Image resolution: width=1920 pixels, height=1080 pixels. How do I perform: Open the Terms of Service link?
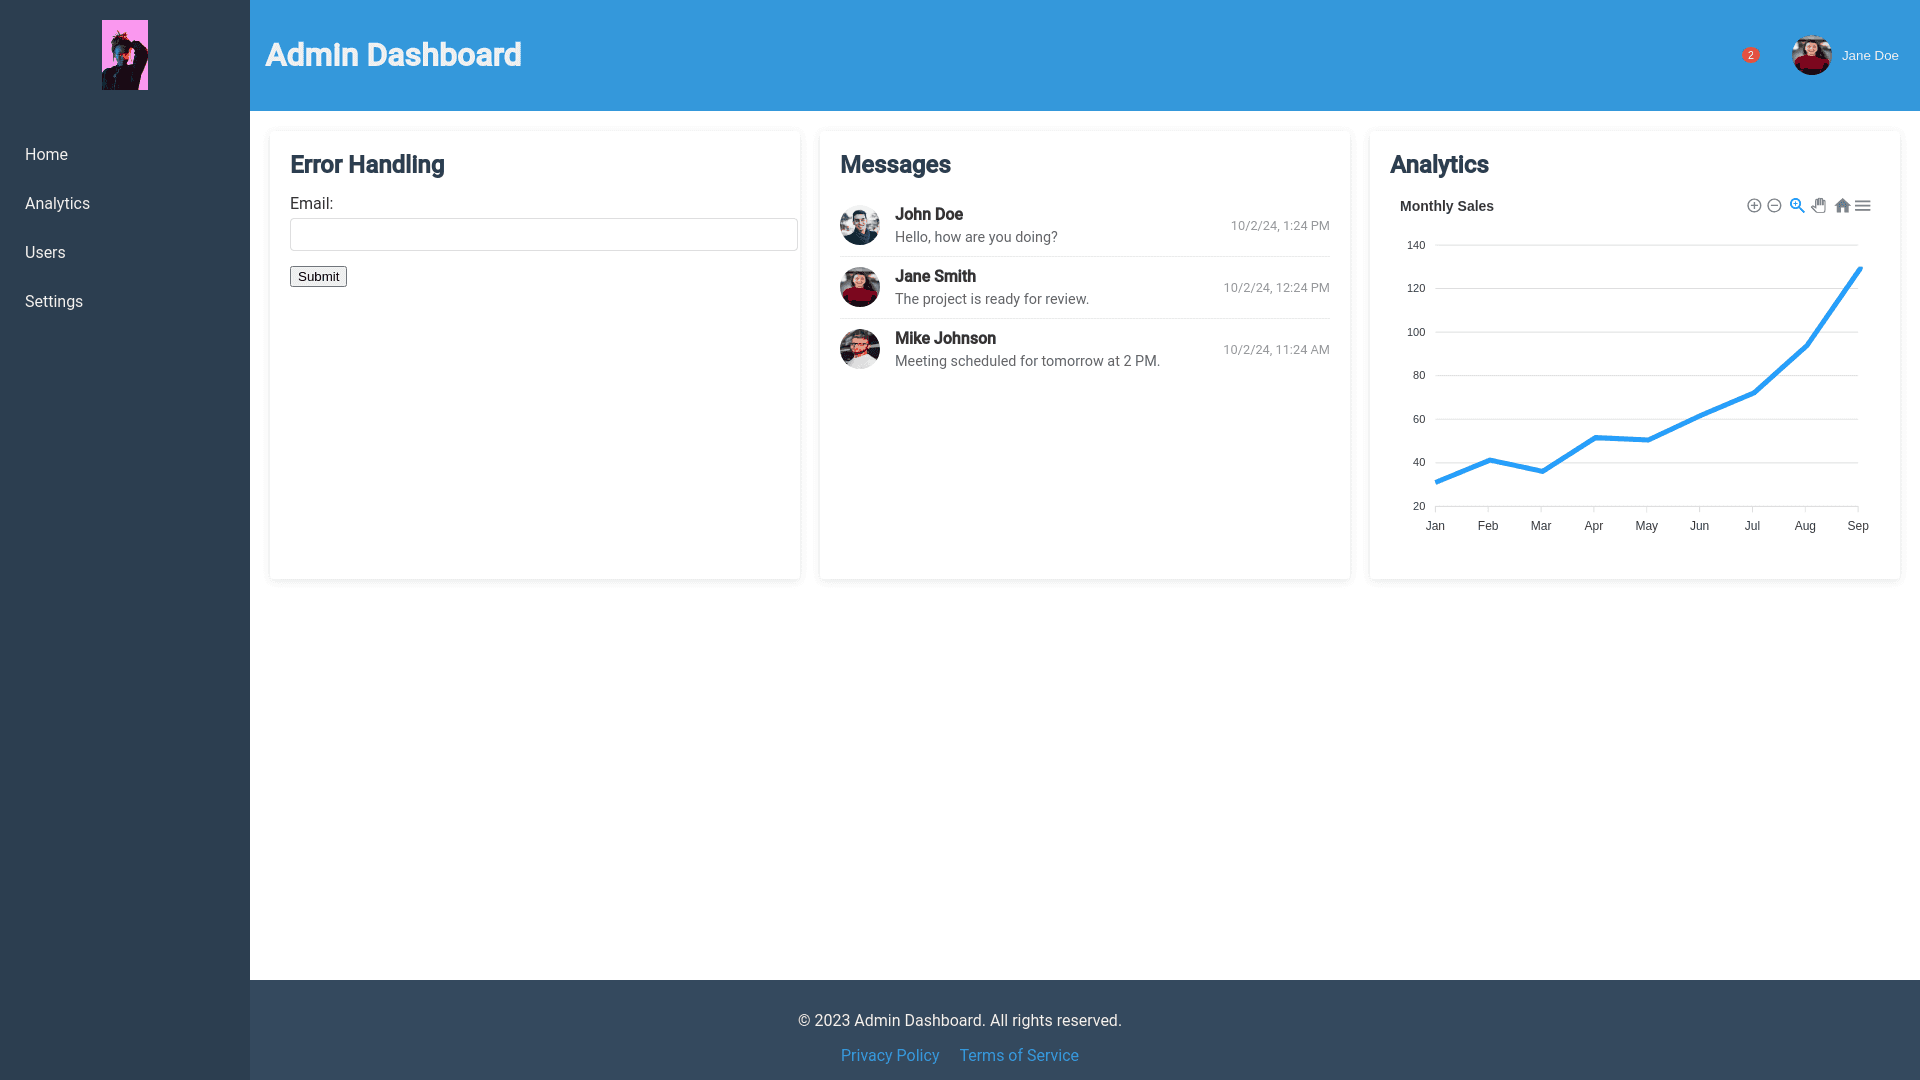1019,1056
